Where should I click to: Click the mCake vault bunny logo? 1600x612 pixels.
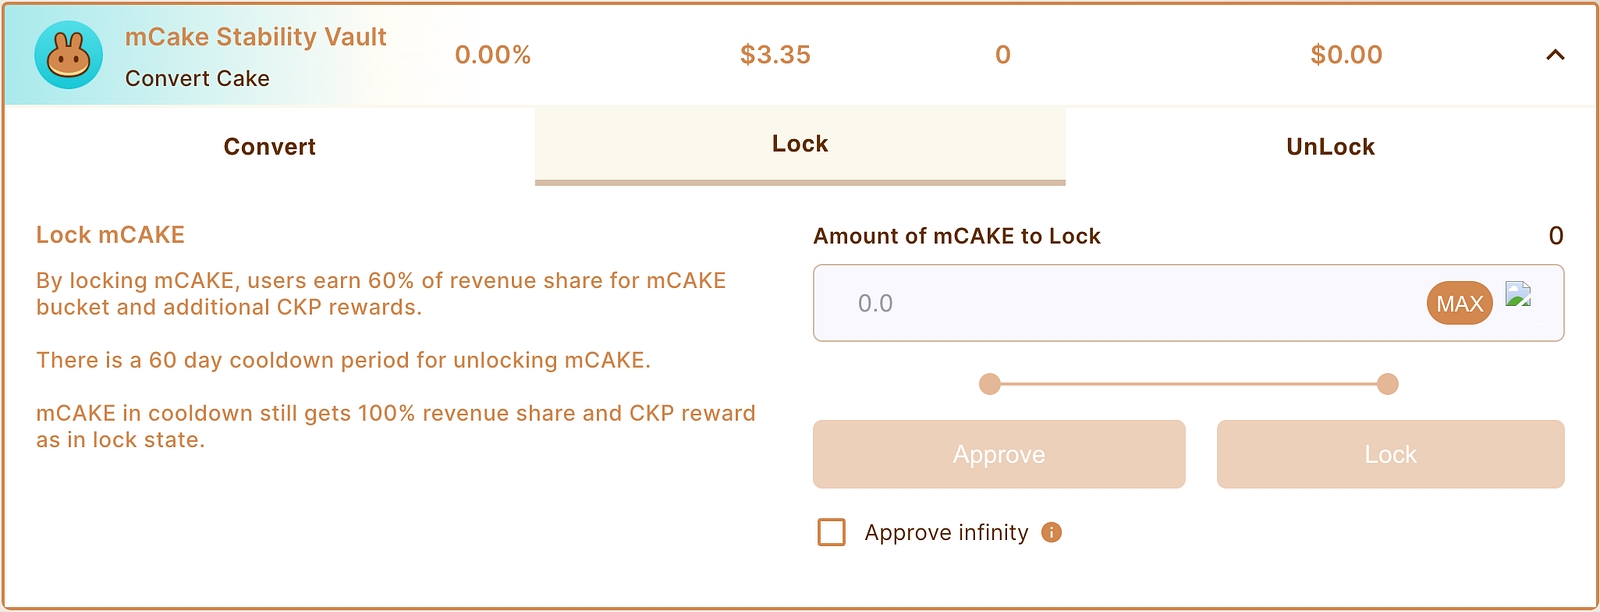pos(68,55)
